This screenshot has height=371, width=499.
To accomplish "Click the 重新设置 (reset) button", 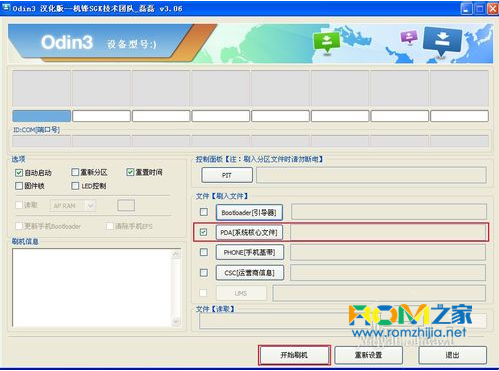I will (368, 355).
